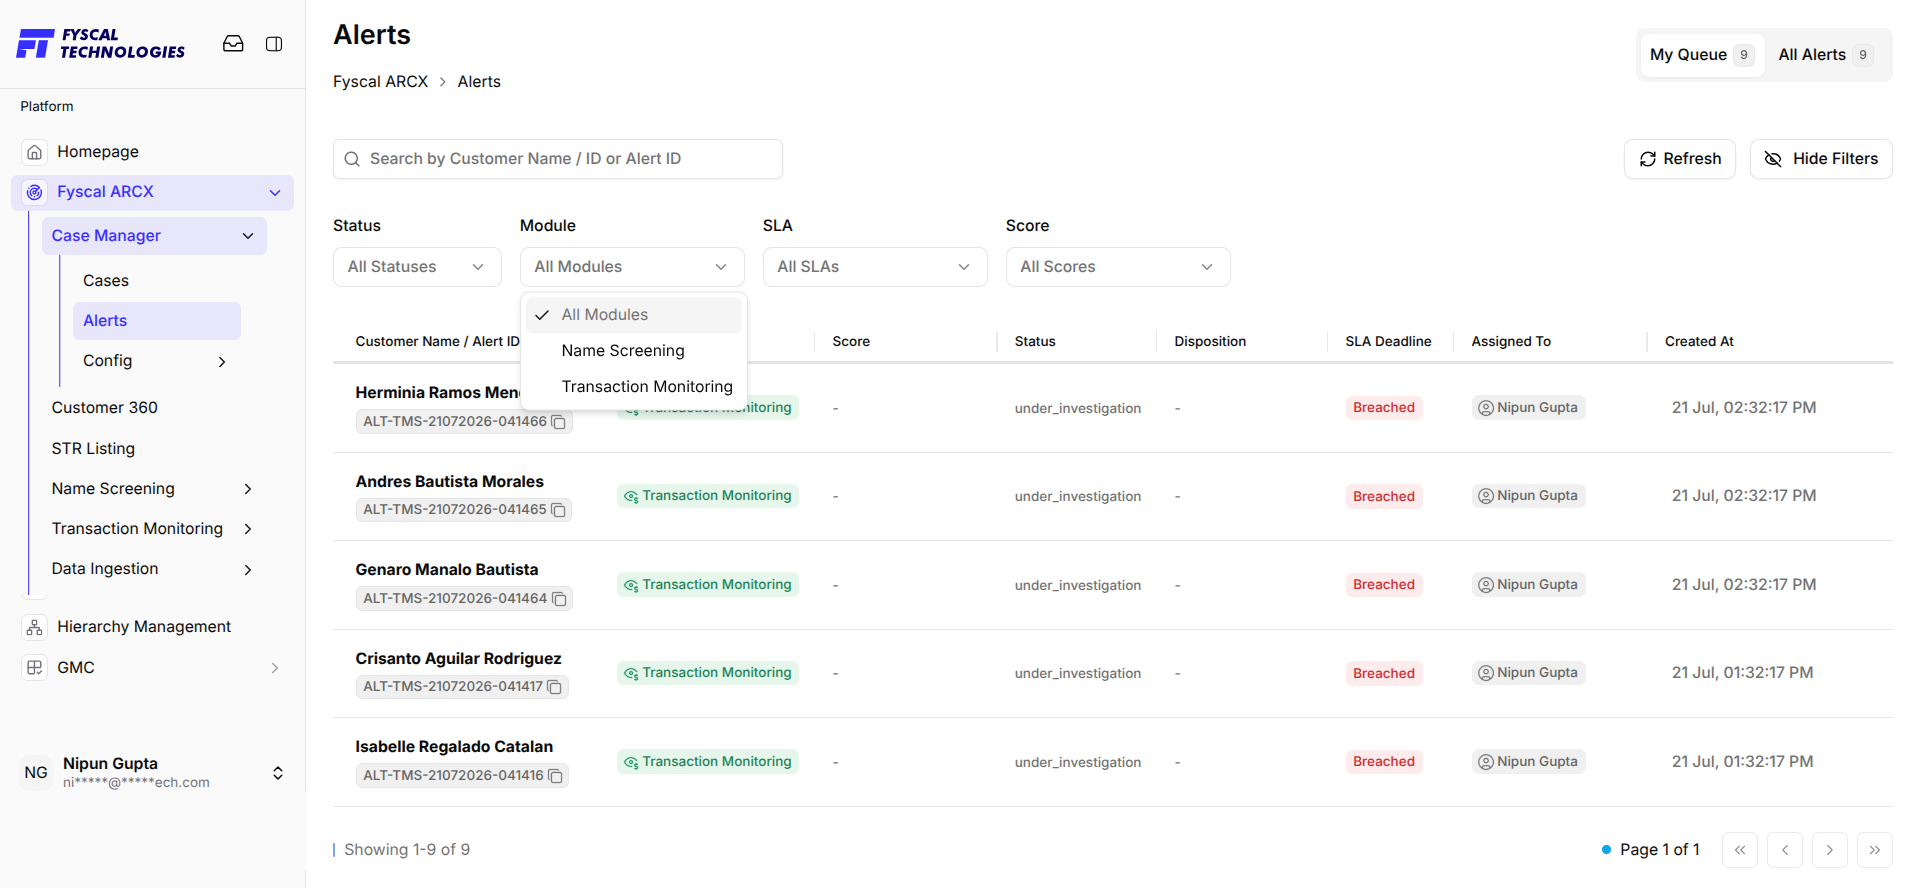The width and height of the screenshot is (1920, 888).
Task: Click the Fyscal Technologies logo
Action: coord(101,44)
